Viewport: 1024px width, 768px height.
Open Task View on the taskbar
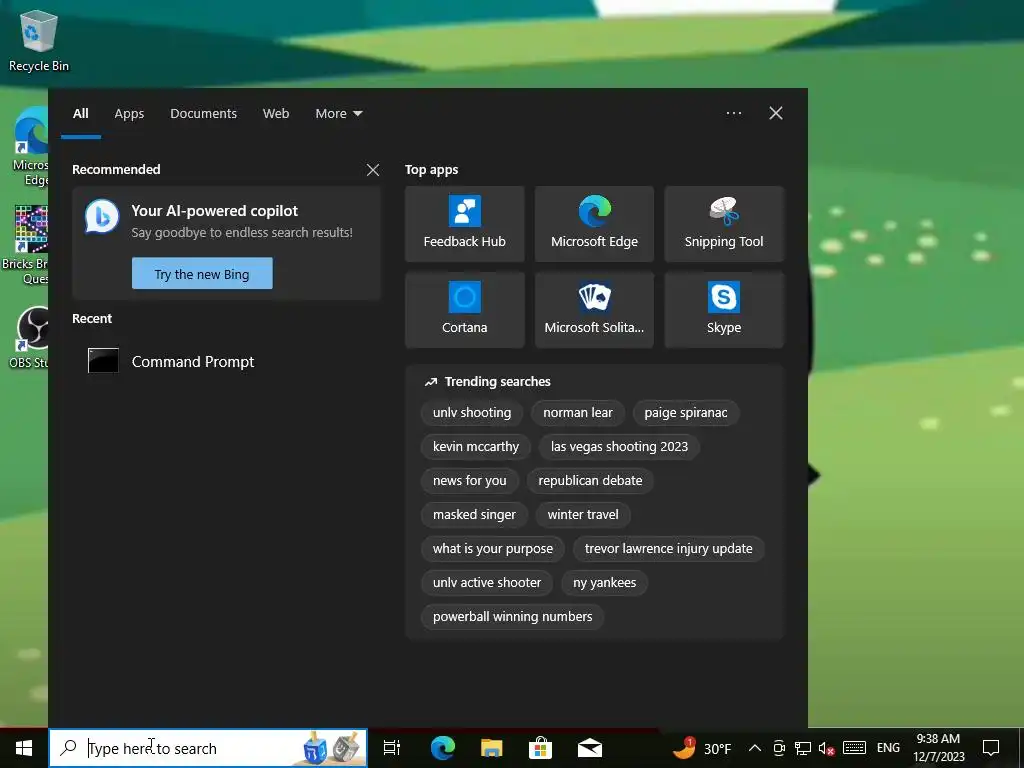392,748
